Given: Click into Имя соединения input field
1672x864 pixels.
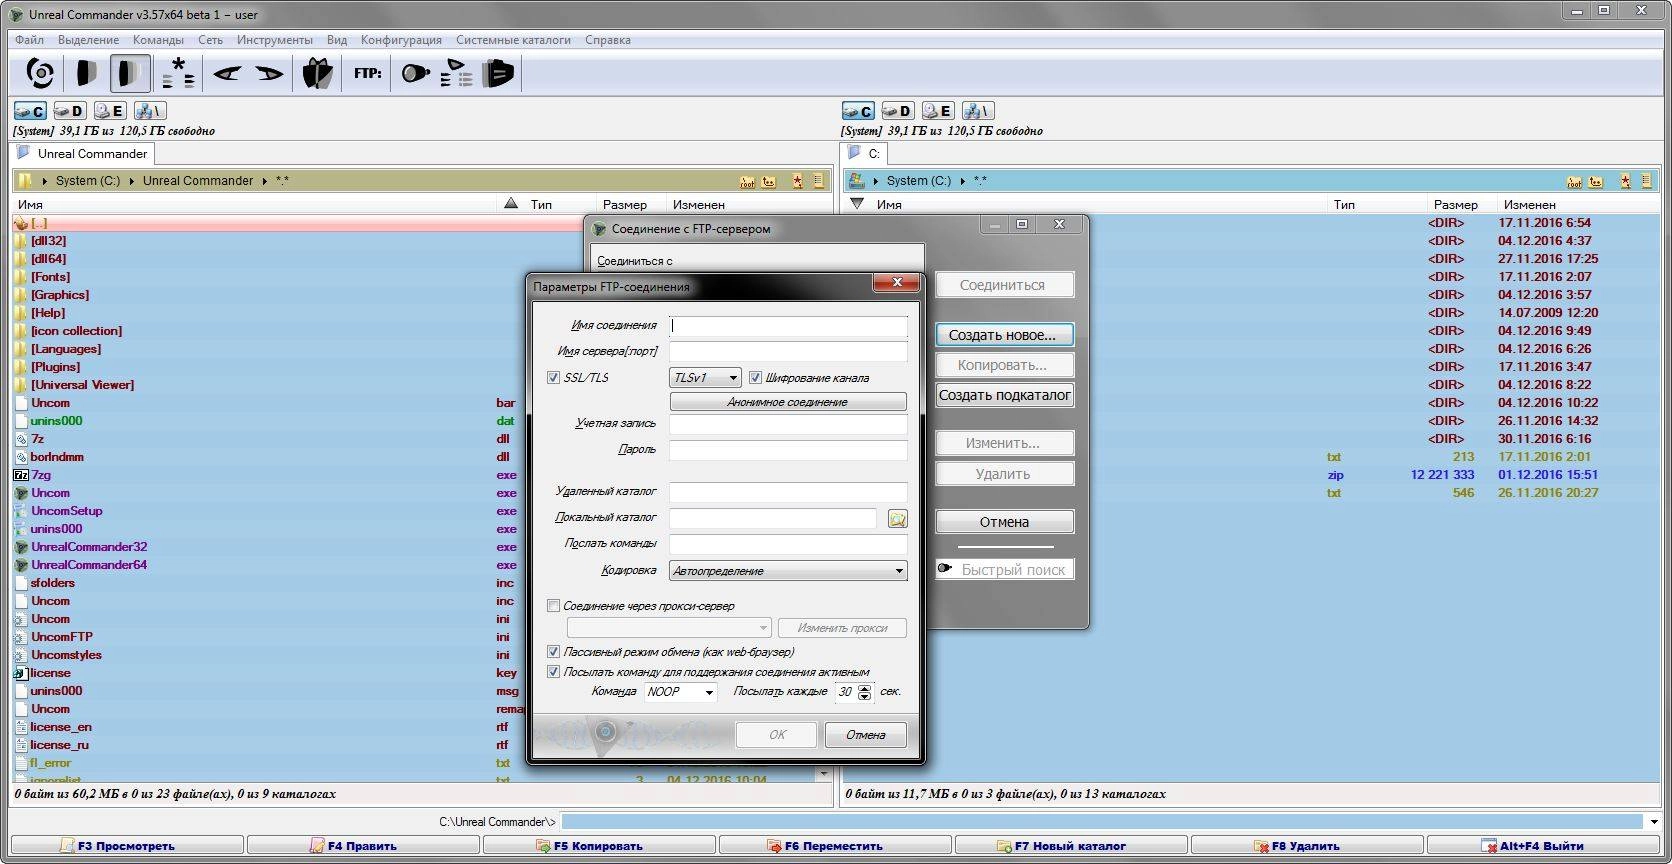Looking at the screenshot, I should tap(788, 325).
